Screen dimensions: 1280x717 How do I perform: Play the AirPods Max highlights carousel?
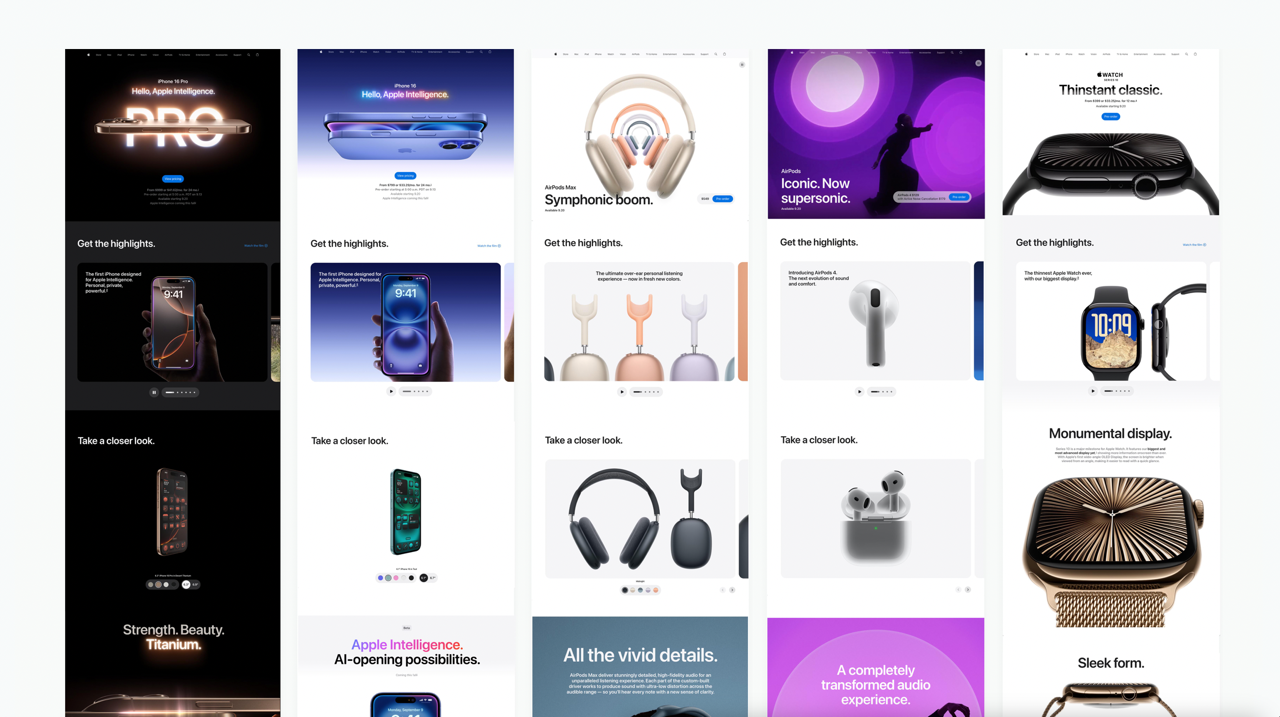point(622,392)
